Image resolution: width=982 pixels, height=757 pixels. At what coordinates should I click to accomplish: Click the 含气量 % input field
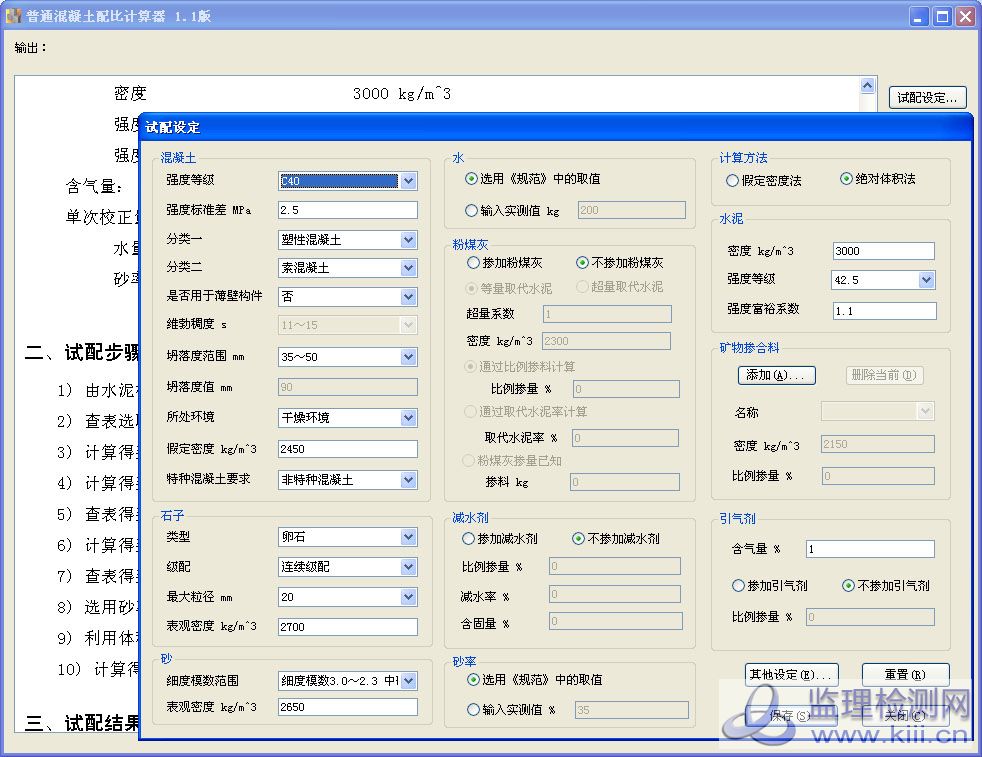[869, 549]
